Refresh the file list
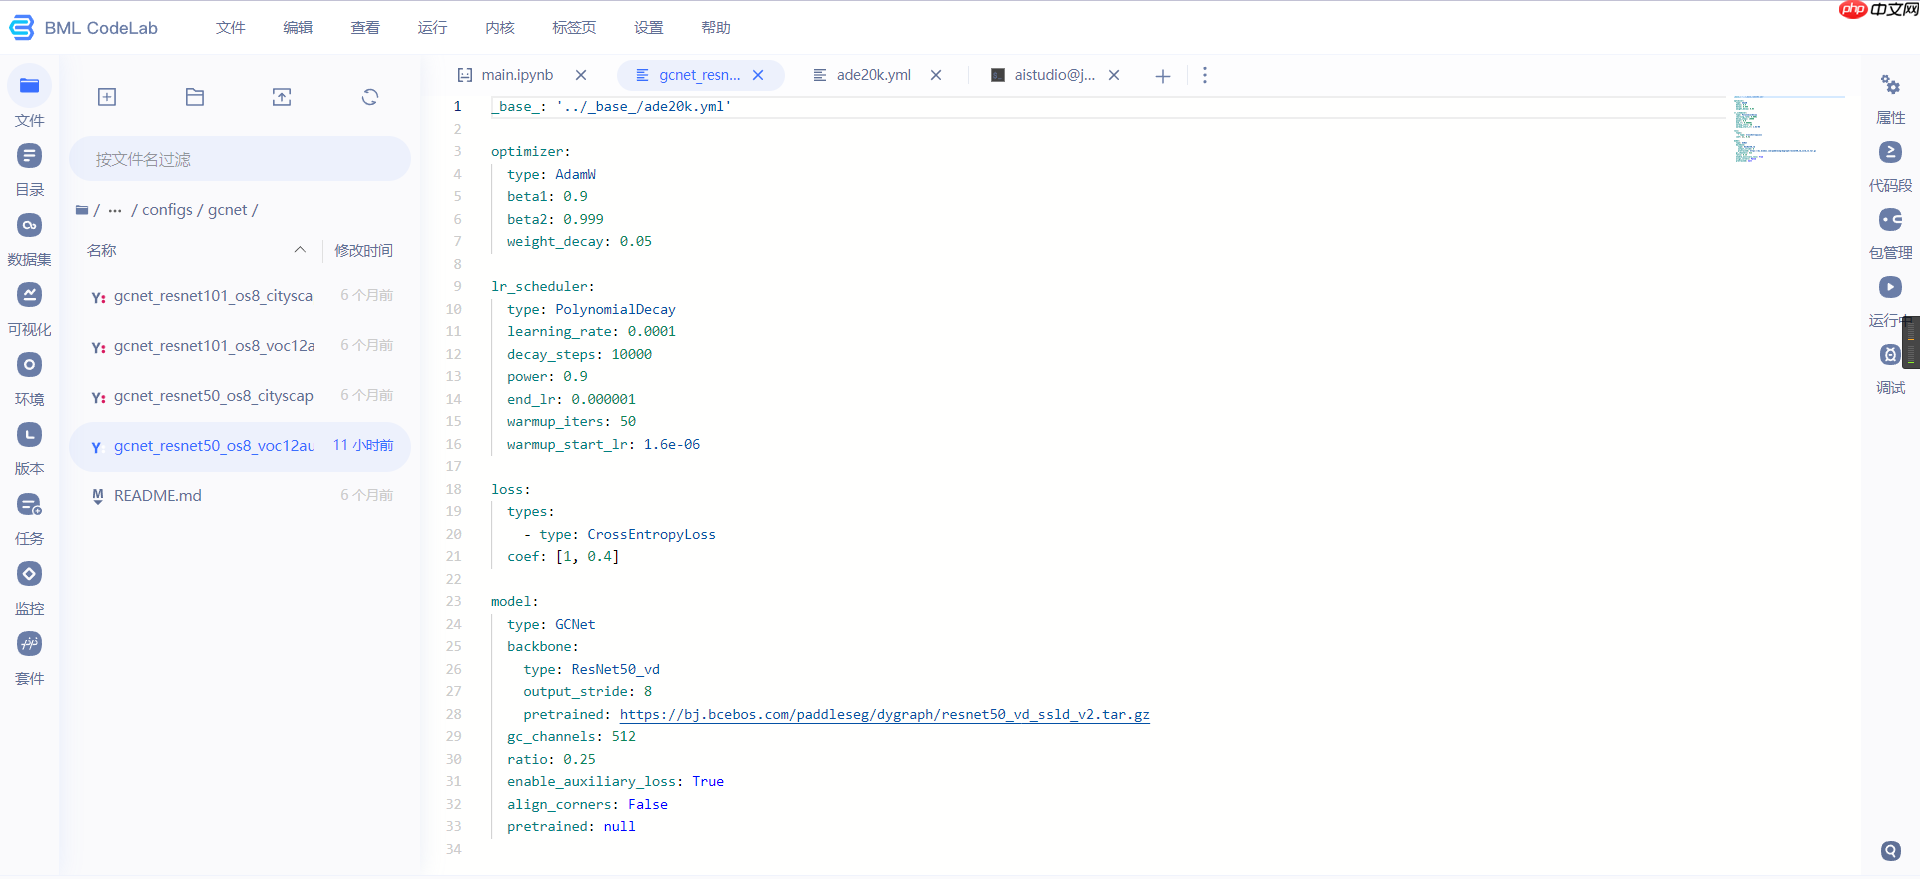The height and width of the screenshot is (879, 1920). coord(370,97)
